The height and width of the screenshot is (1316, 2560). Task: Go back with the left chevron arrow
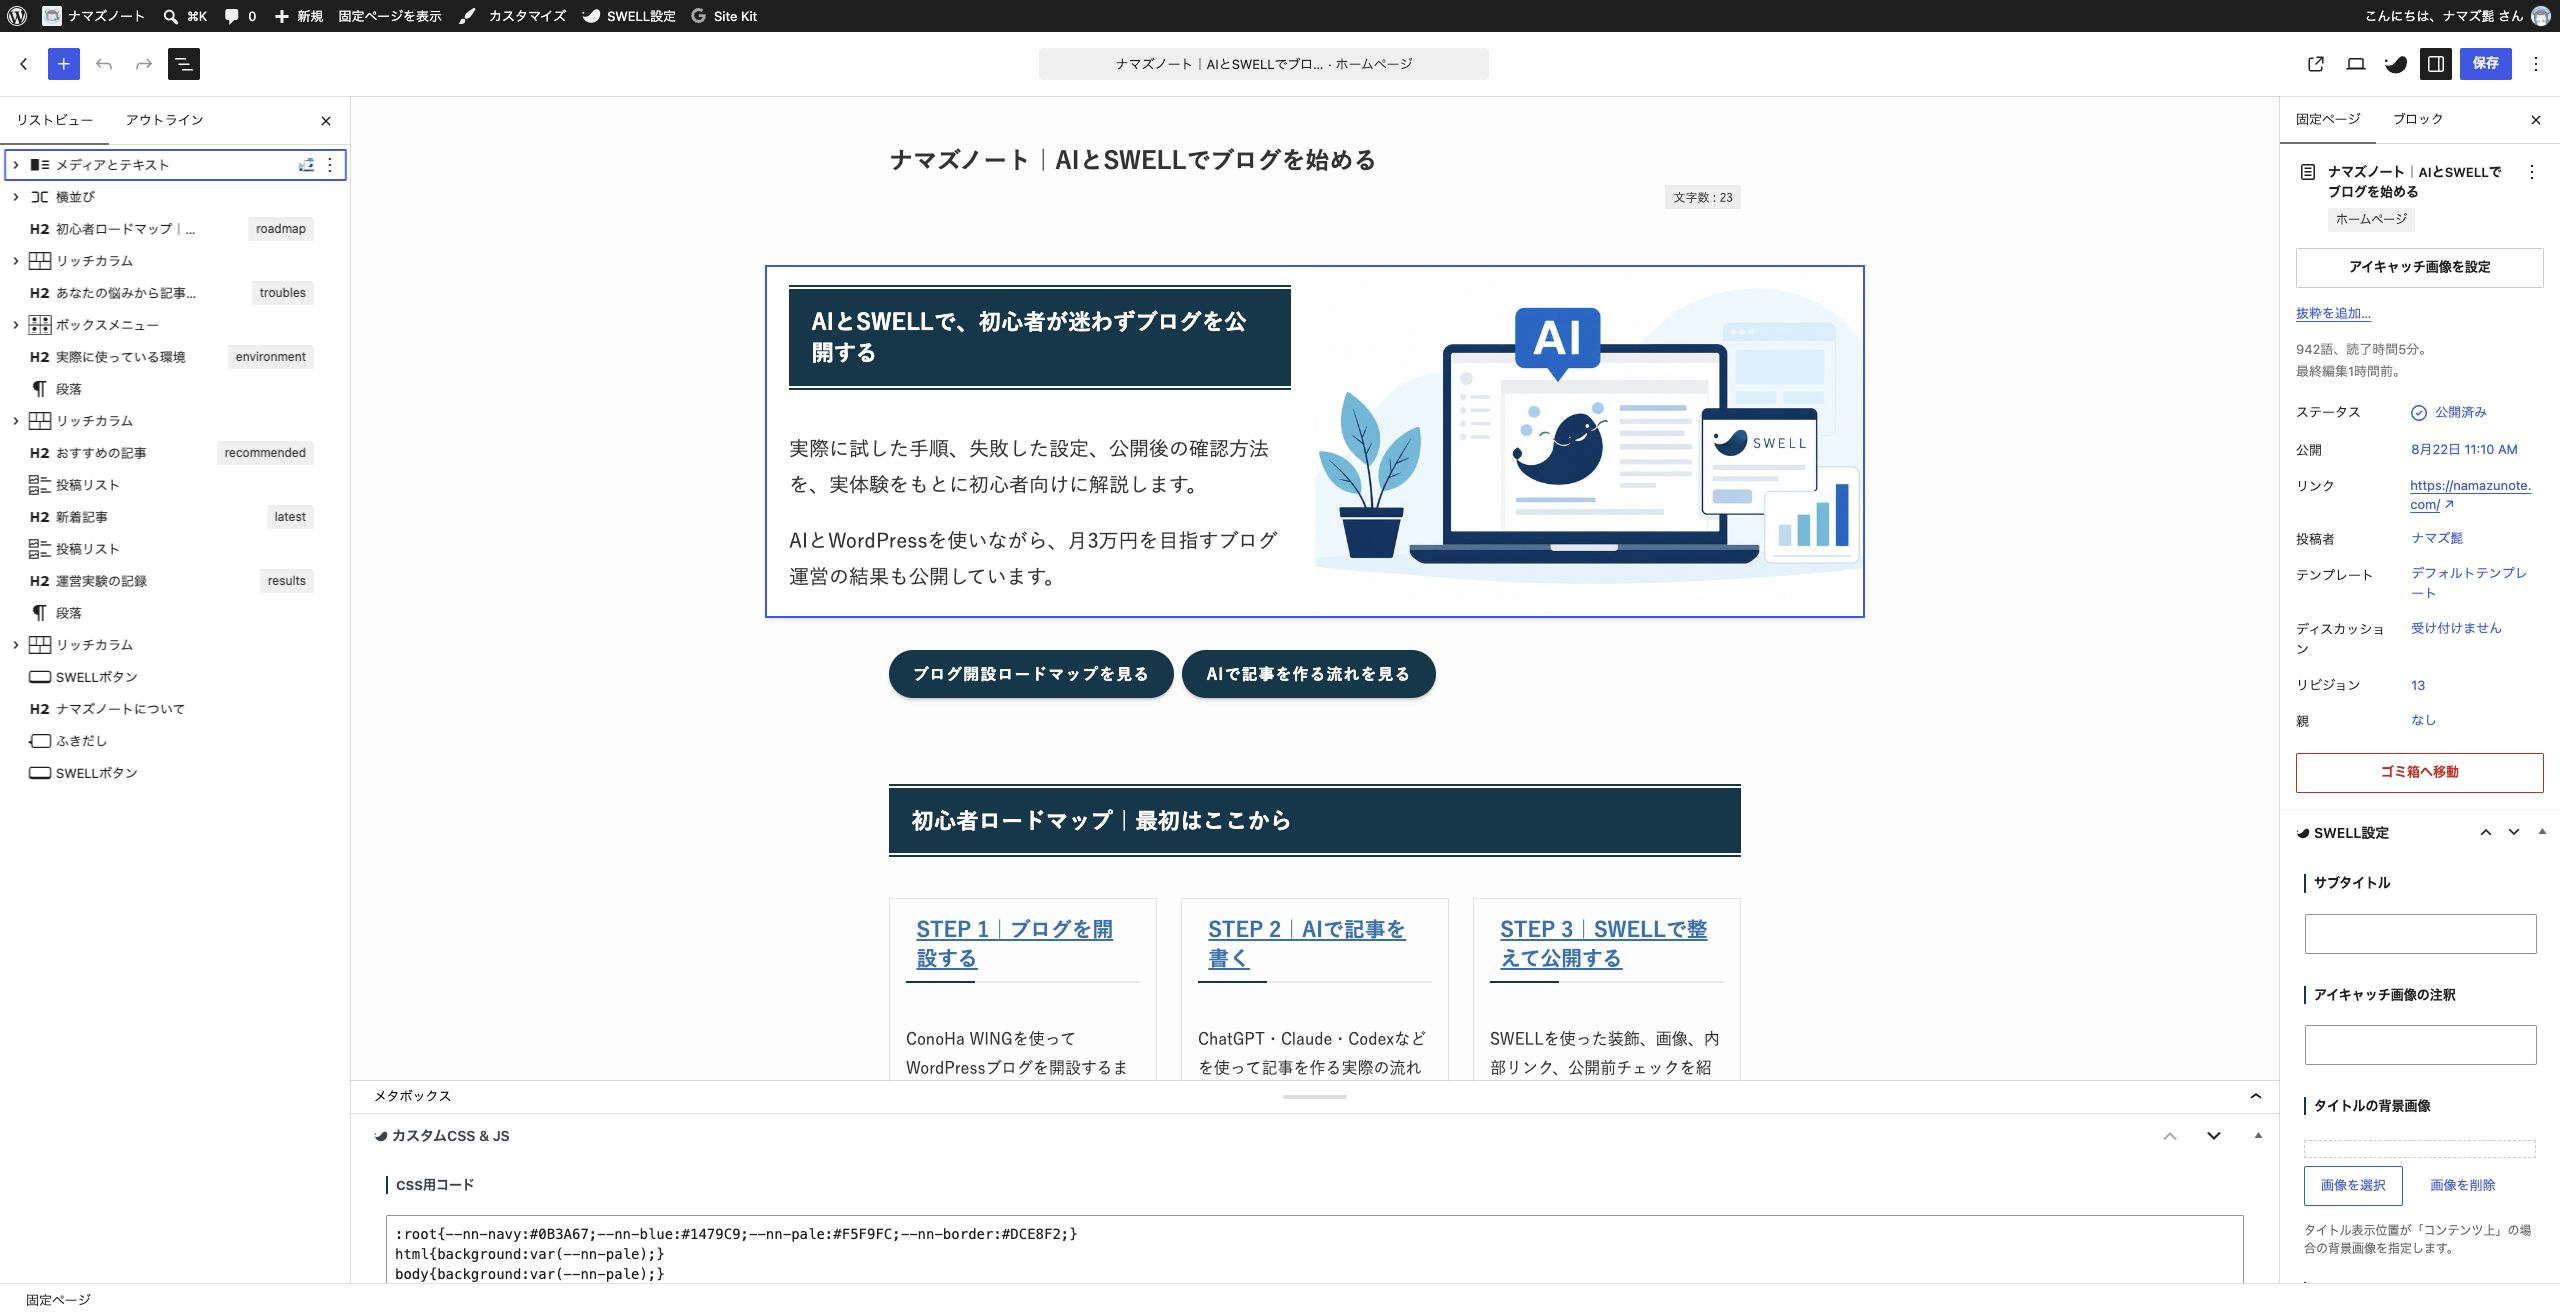pyautogui.click(x=24, y=64)
